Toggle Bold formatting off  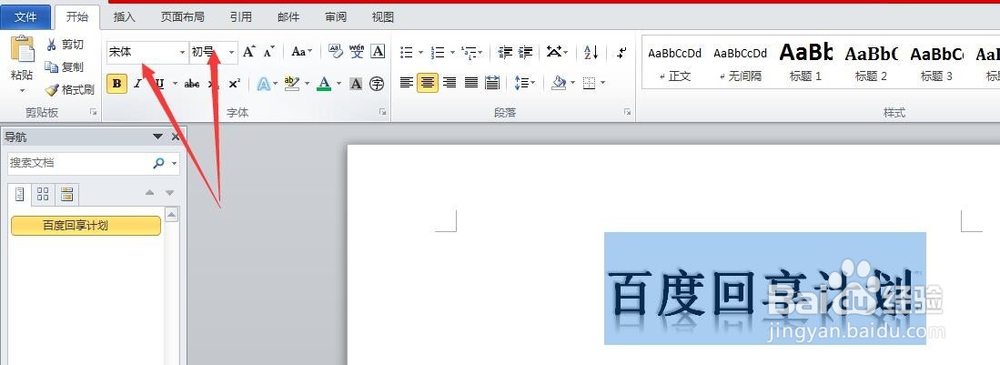click(117, 84)
